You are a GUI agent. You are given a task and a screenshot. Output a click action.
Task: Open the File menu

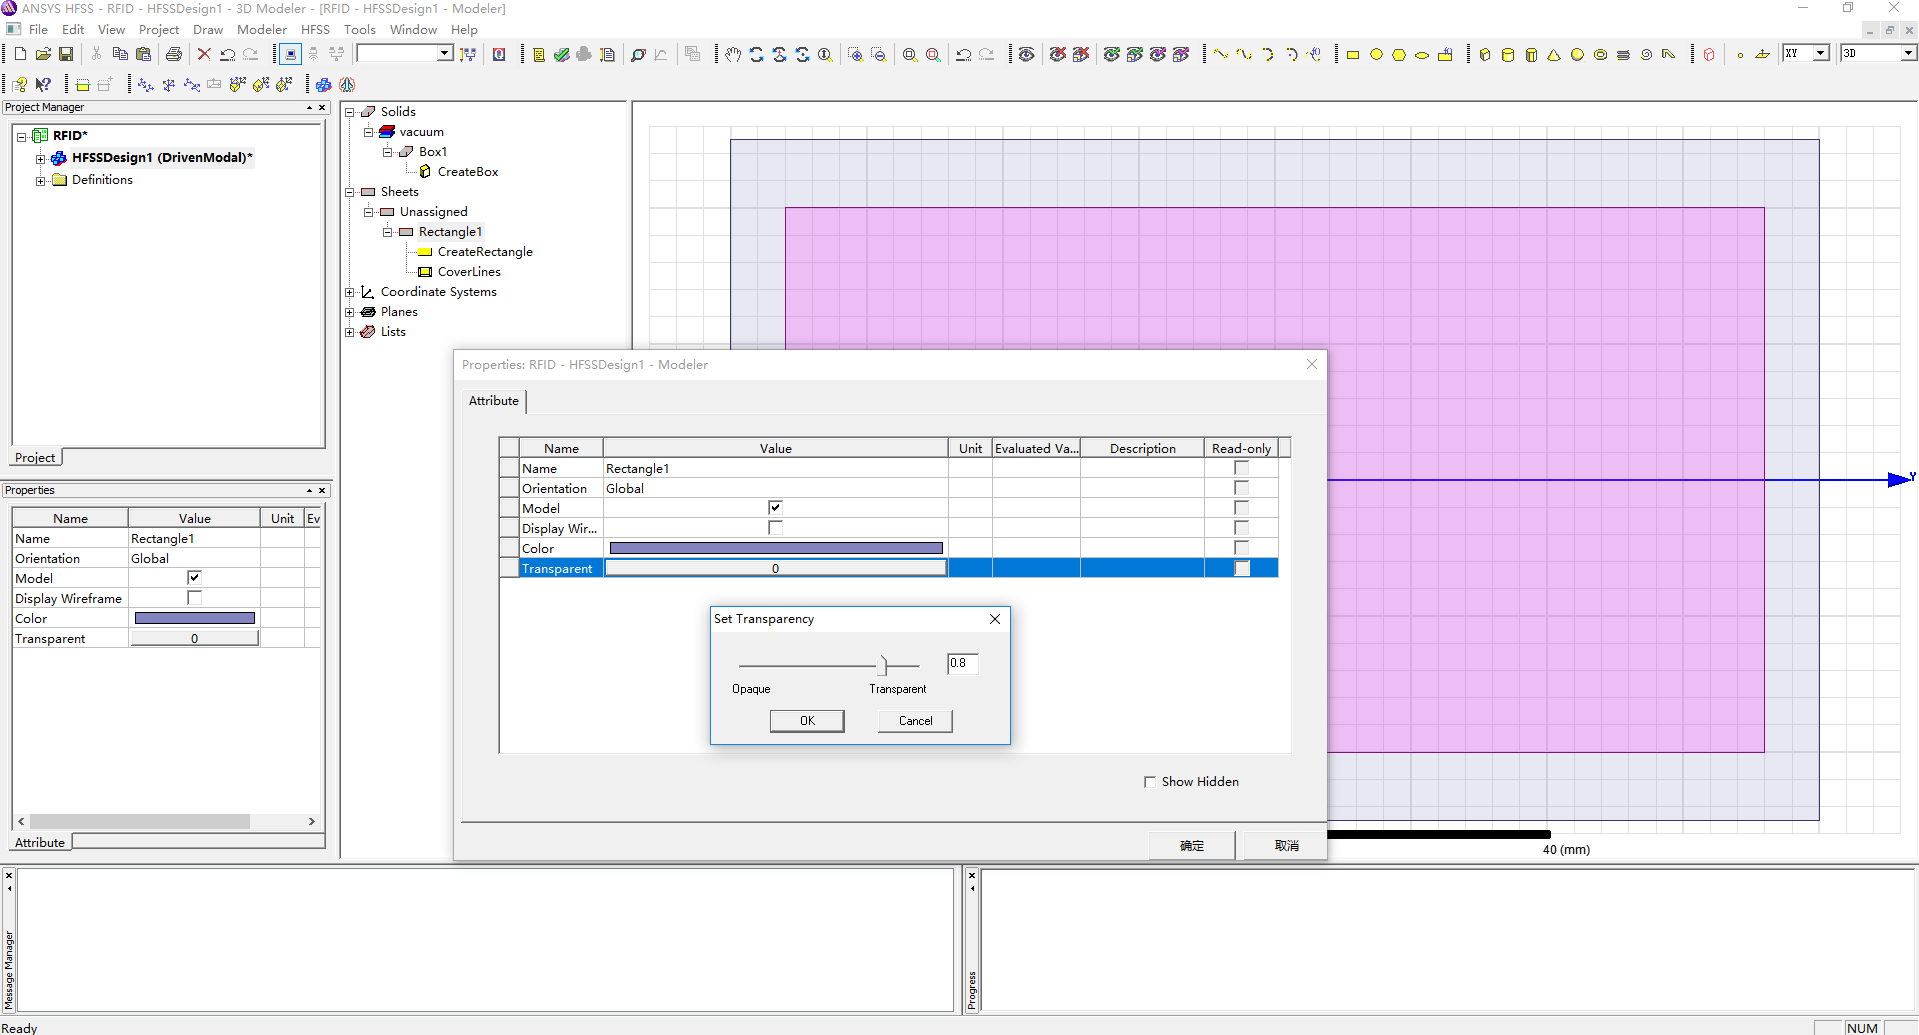pyautogui.click(x=38, y=30)
